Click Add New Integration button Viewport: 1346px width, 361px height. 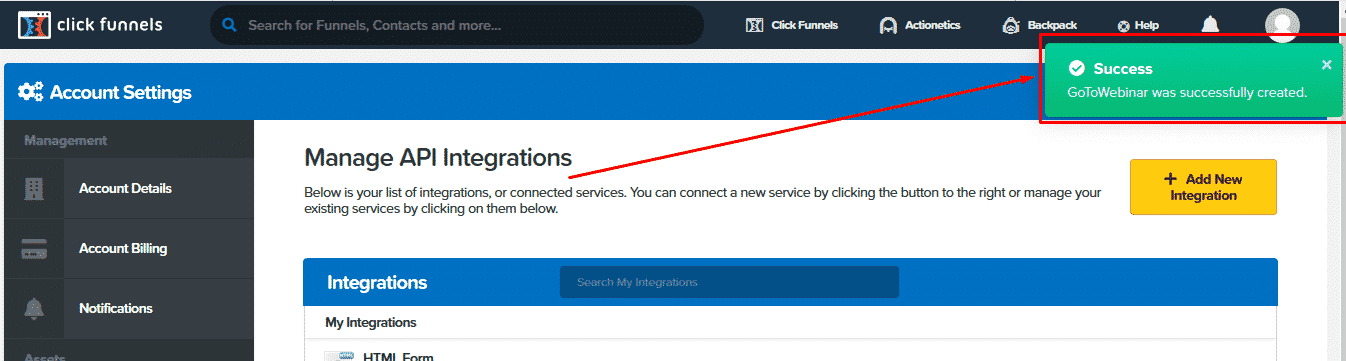pyautogui.click(x=1203, y=187)
